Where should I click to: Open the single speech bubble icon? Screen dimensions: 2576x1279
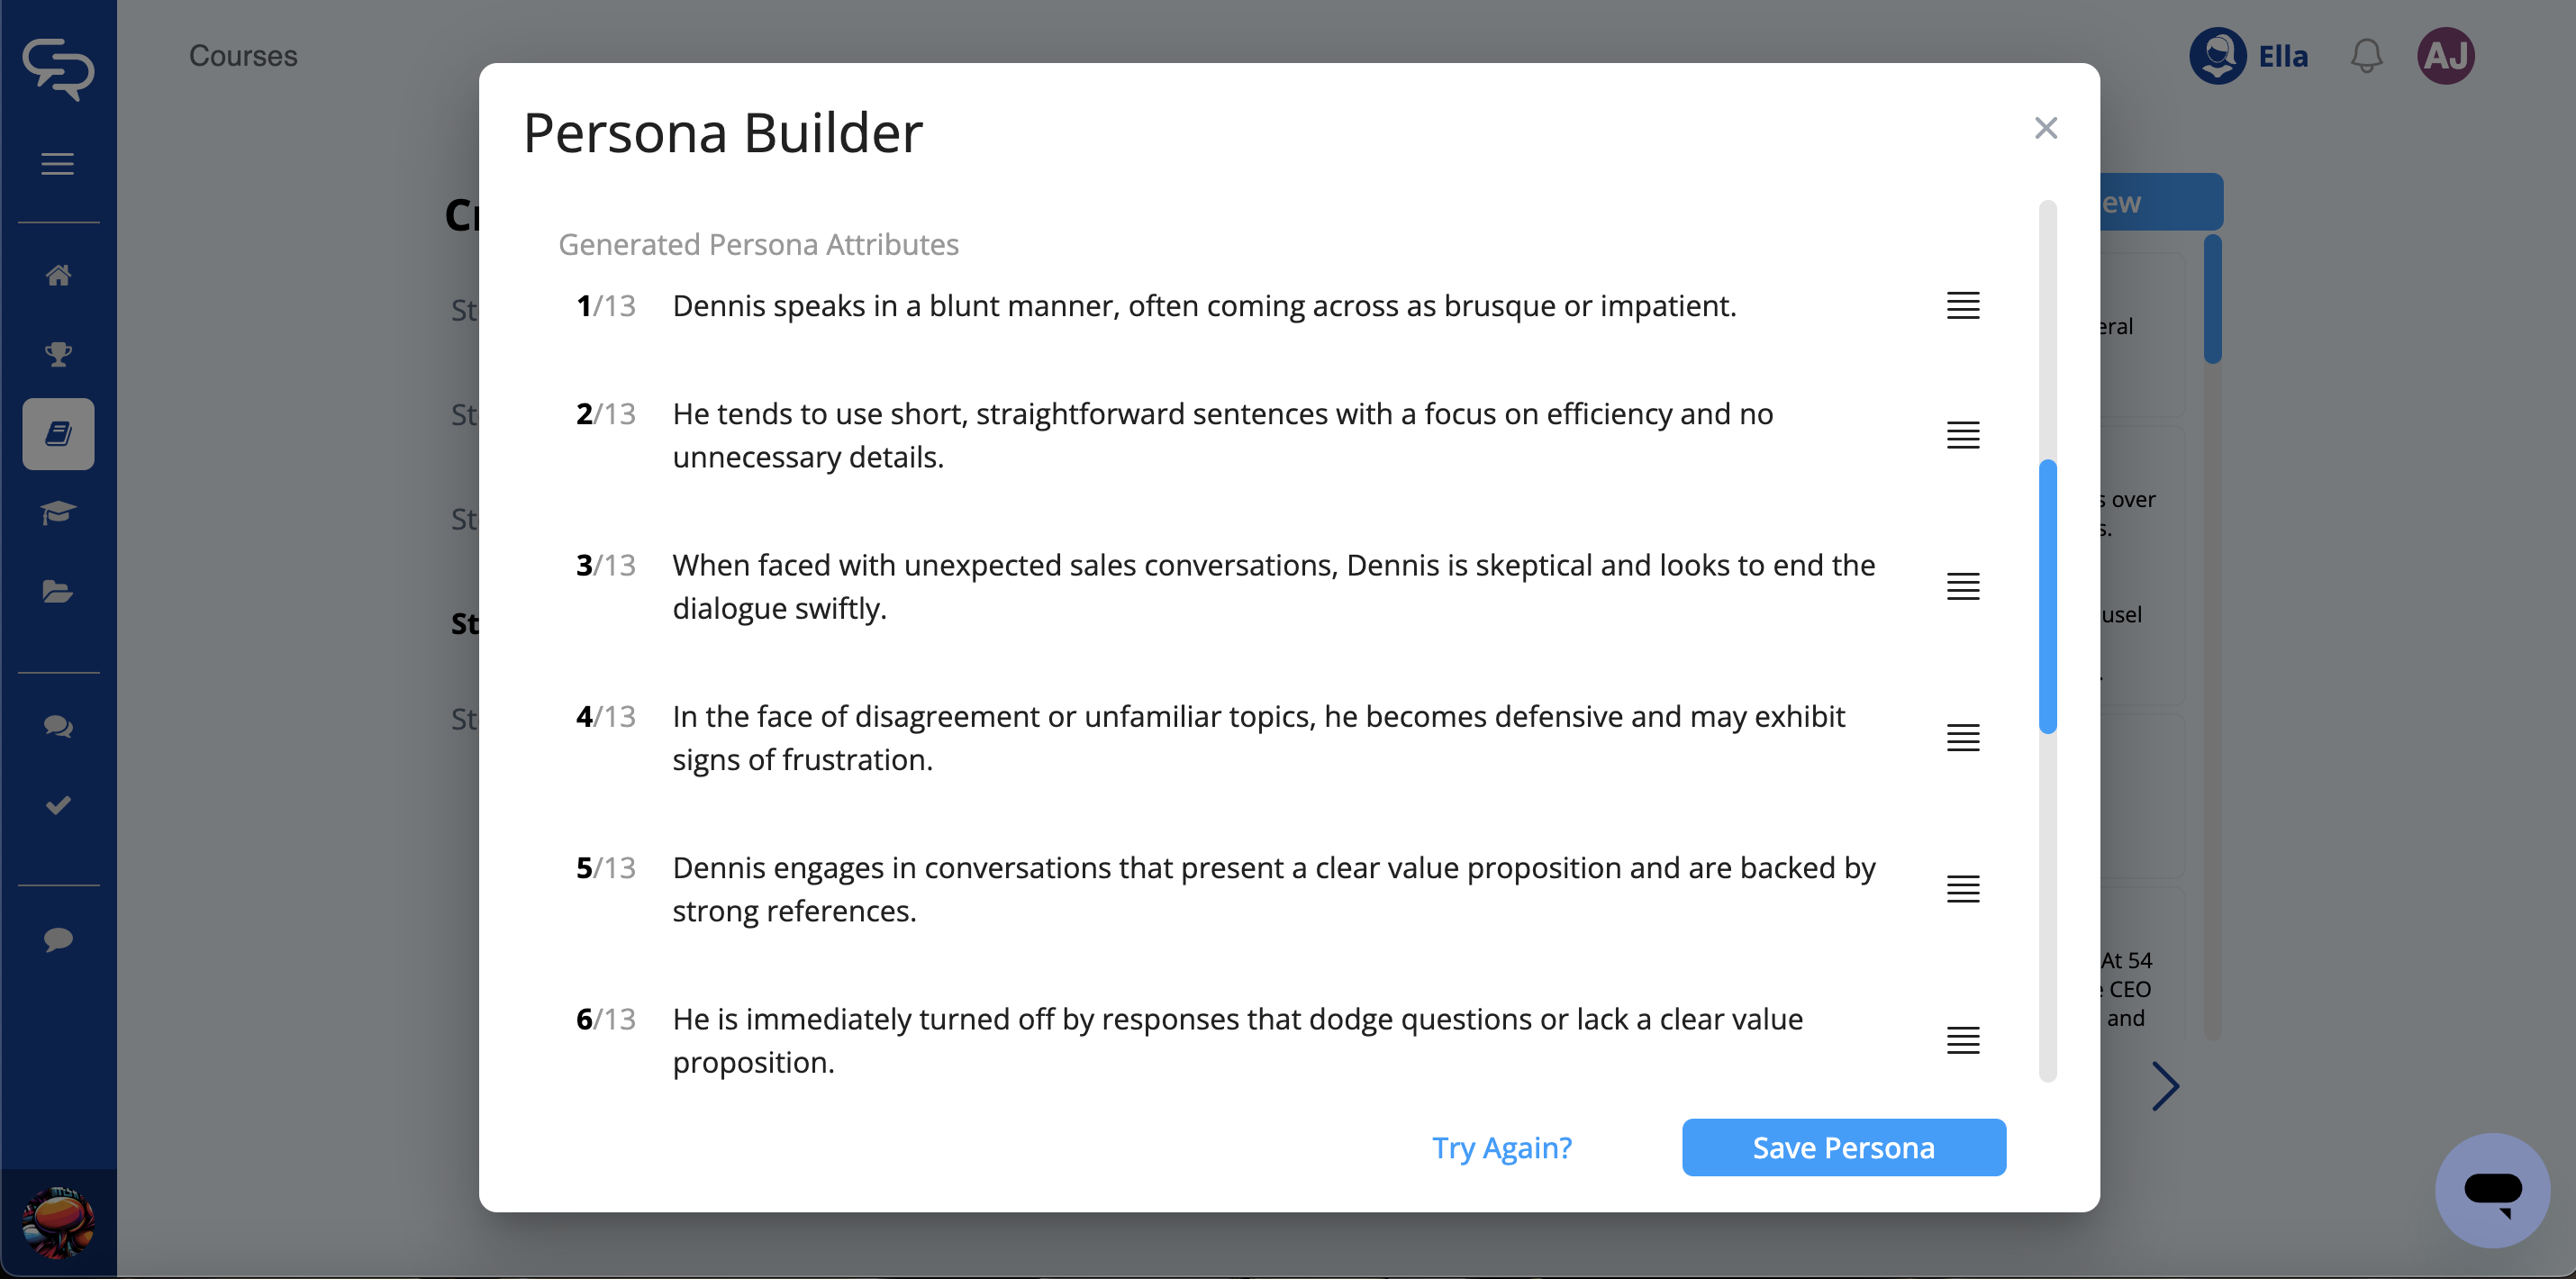[x=58, y=939]
